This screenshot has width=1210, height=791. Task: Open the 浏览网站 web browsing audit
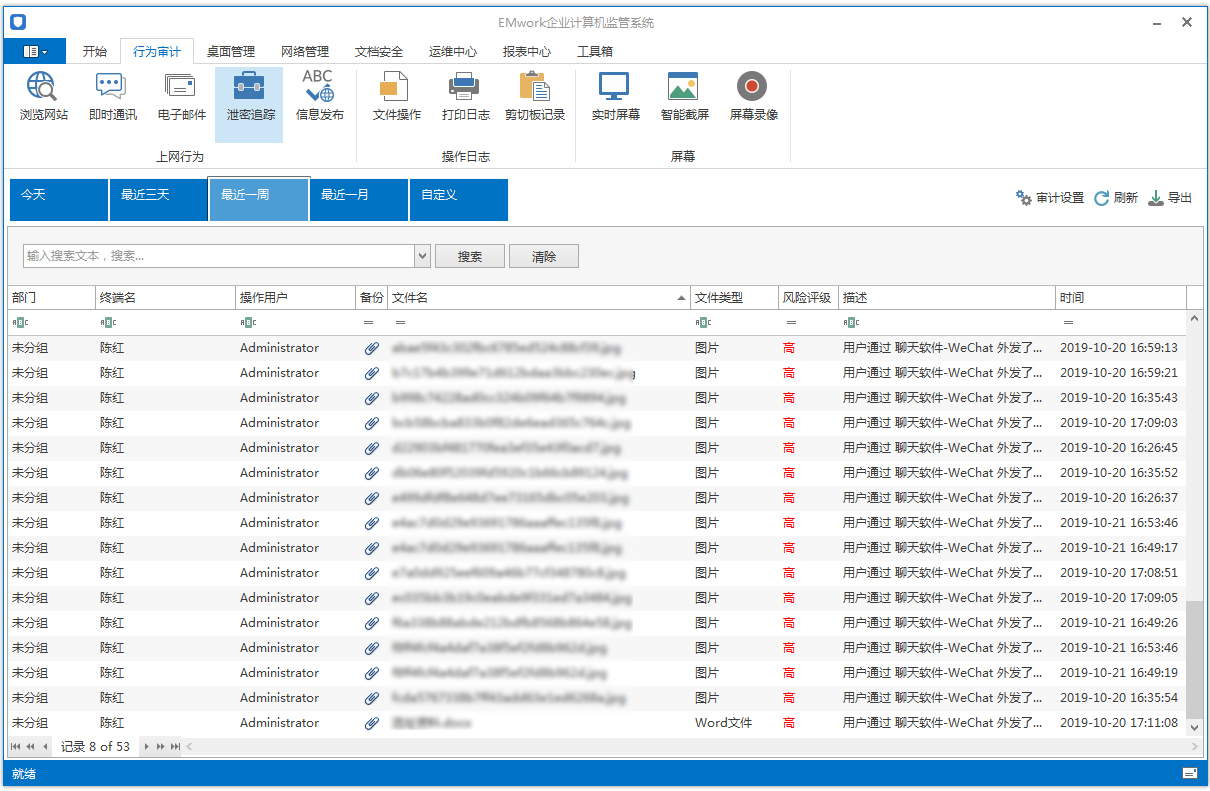[44, 98]
